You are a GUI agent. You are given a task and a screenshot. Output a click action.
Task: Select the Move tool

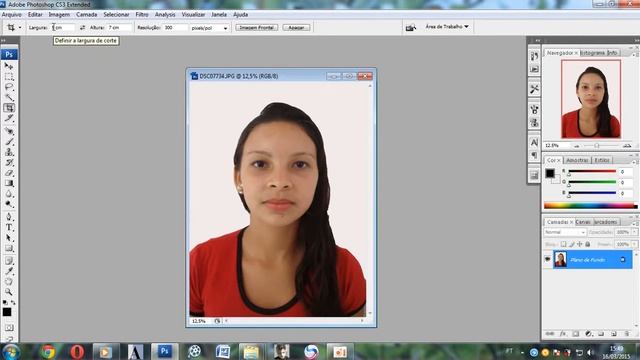9,66
